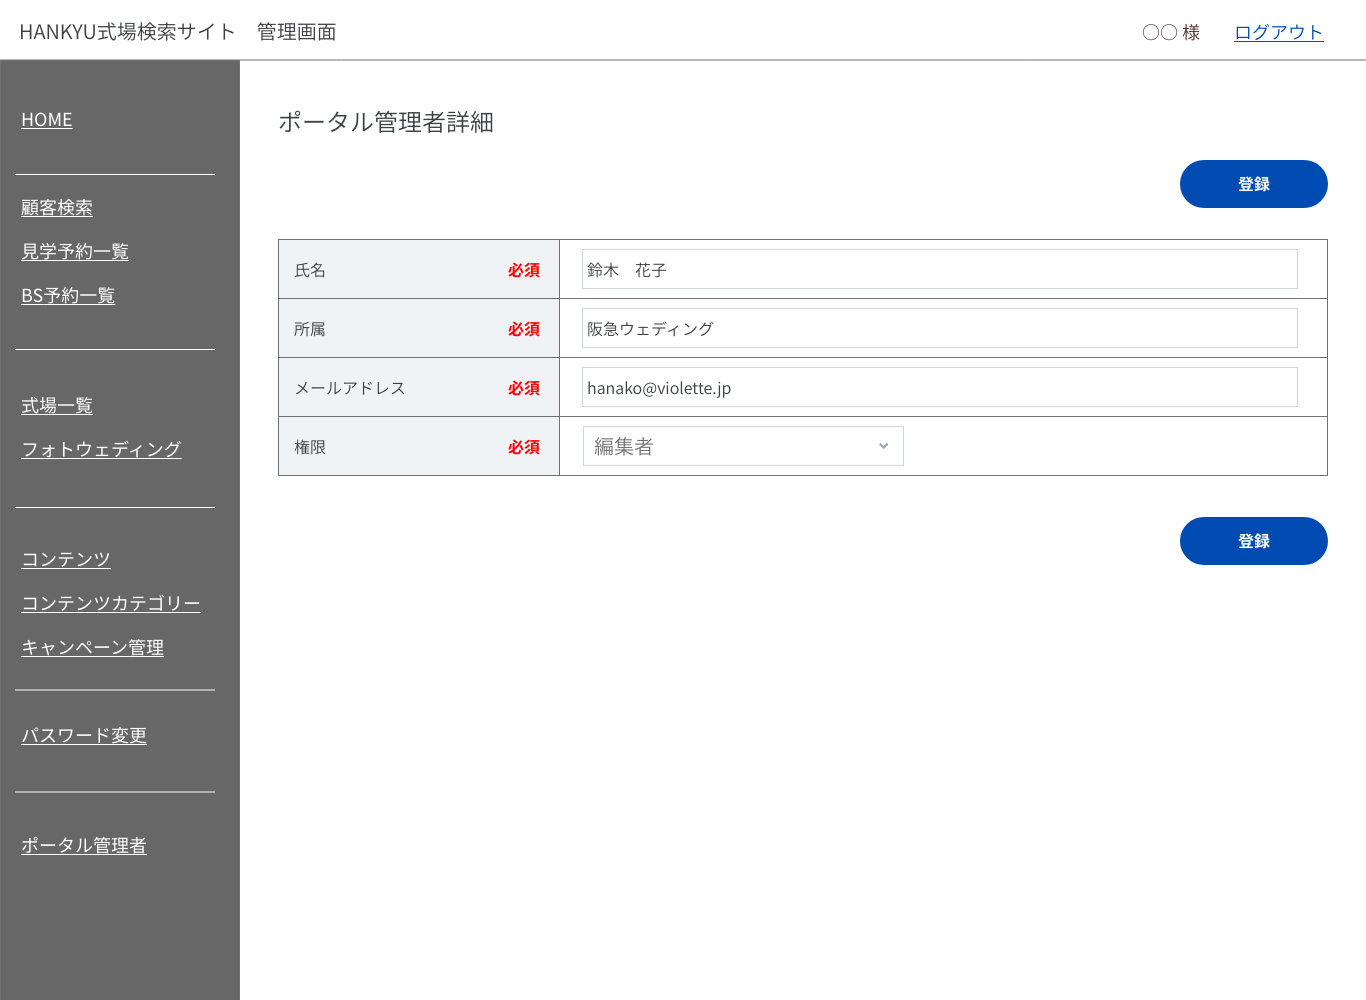This screenshot has height=1000, width=1366.
Task: Click the ログアウト link
Action: [x=1278, y=32]
